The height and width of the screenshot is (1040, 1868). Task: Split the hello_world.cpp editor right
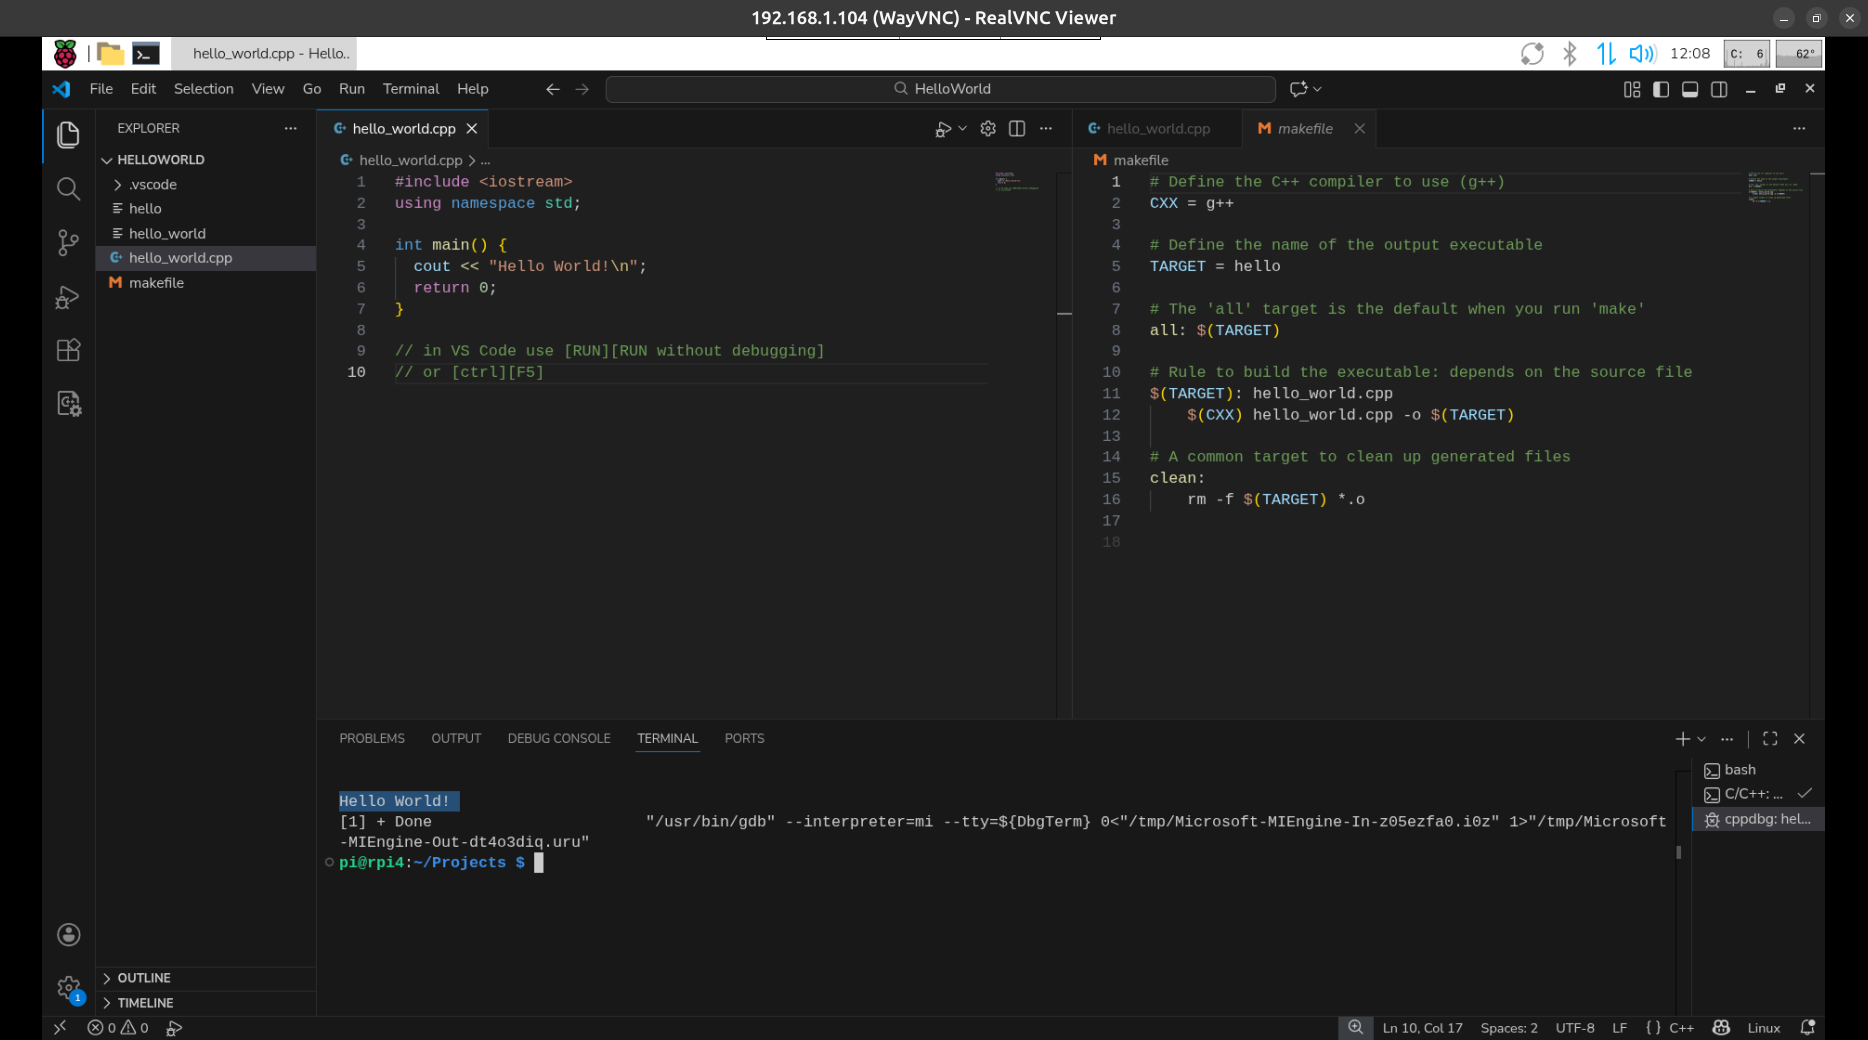1017,129
